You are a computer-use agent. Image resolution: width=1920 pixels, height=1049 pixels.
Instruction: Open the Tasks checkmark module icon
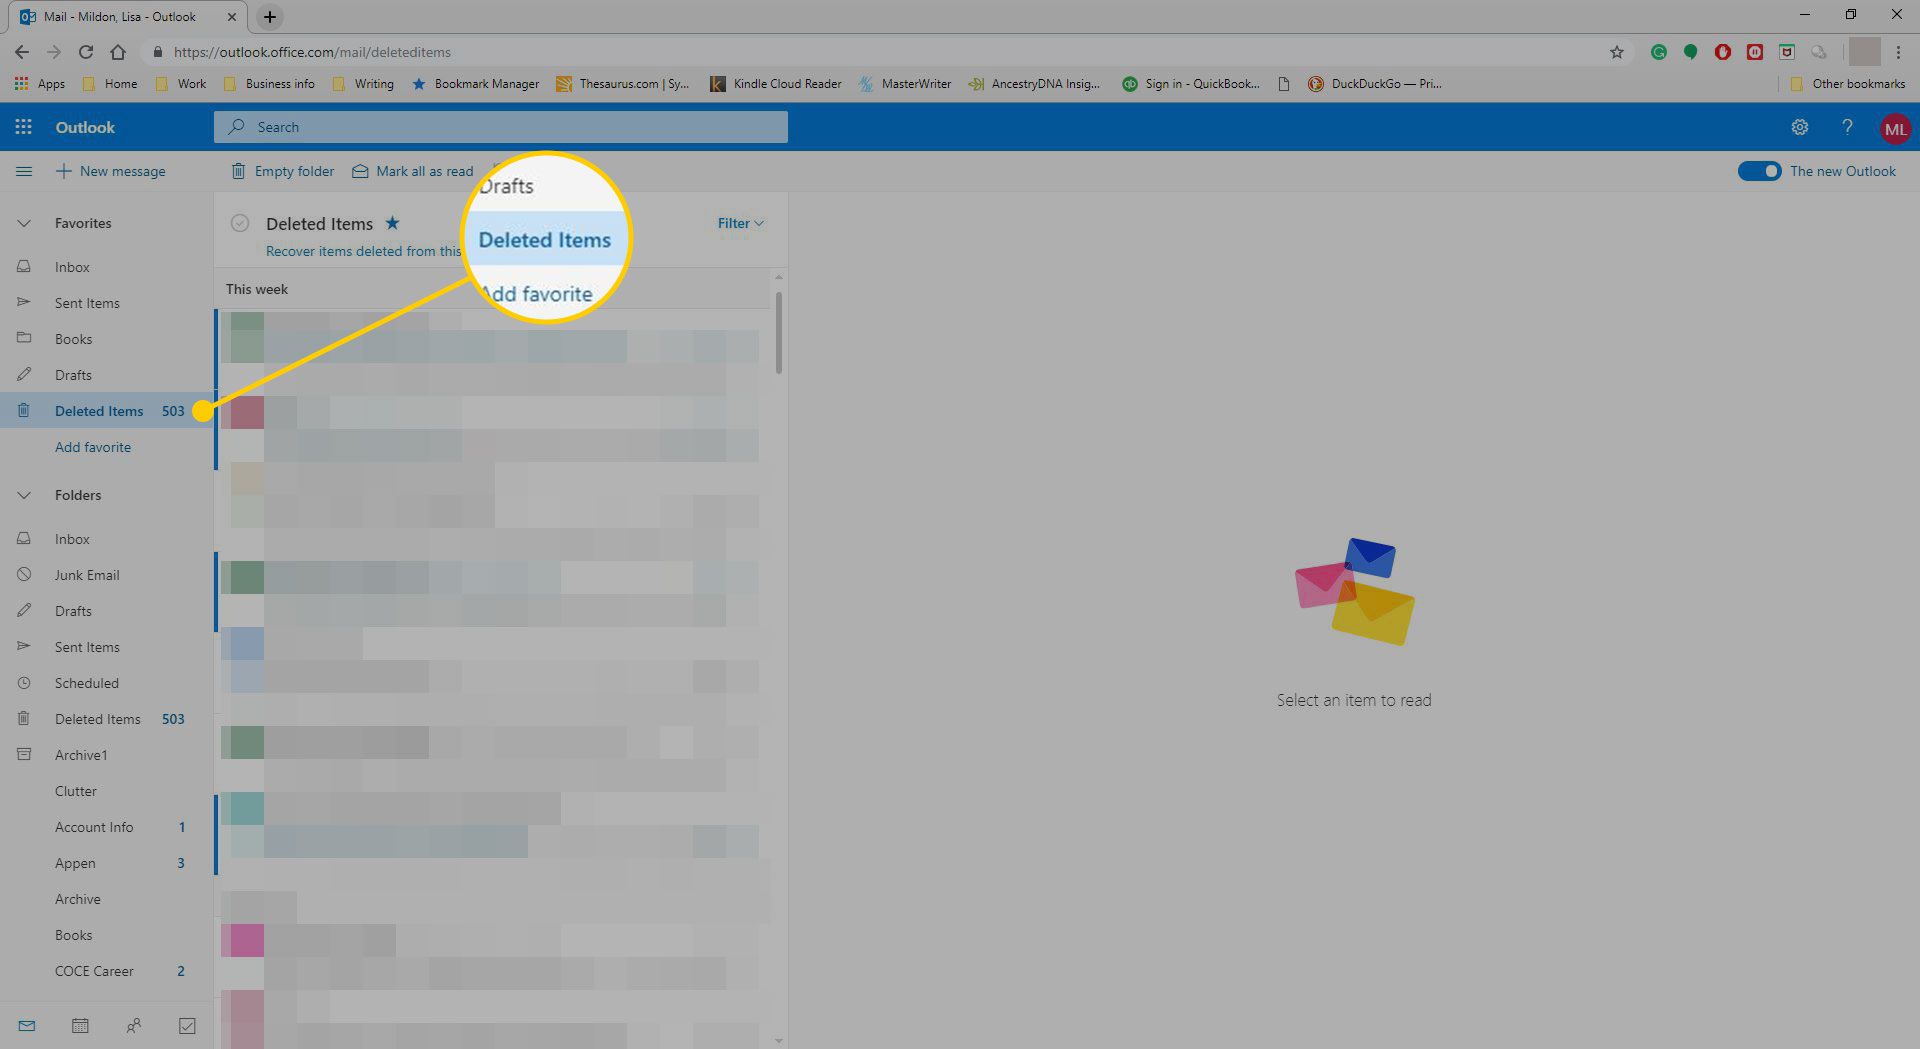pos(187,1026)
